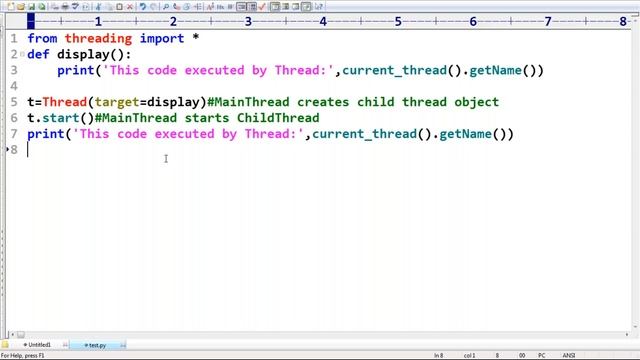Undo last edit
The height and width of the screenshot is (360, 640).
pyautogui.click(x=142, y=7)
